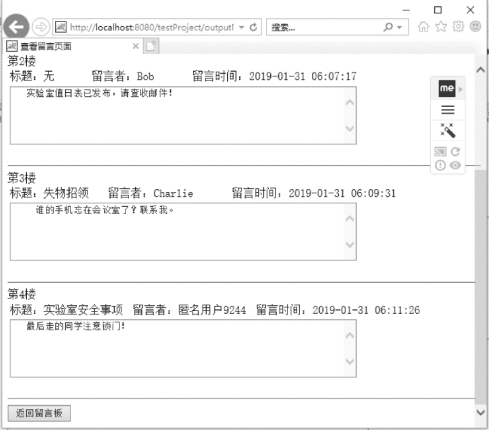489x430 pixels.
Task: Expand the address bar URL dropdown arrow
Action: (242, 27)
